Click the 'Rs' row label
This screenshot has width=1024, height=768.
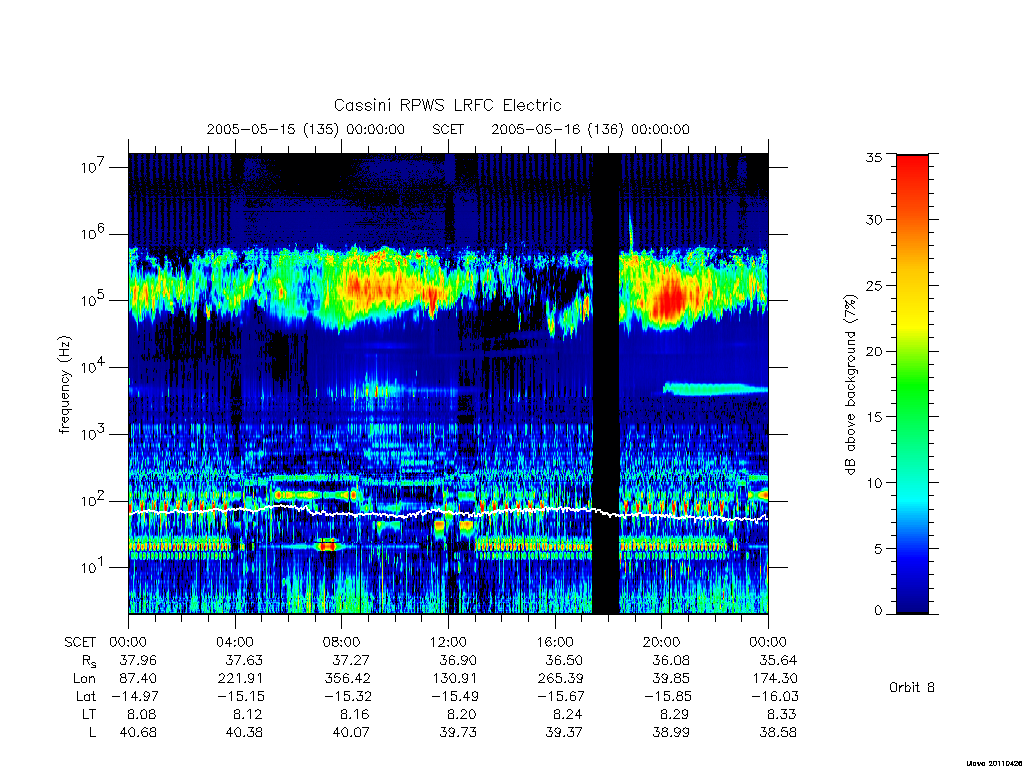point(89,661)
